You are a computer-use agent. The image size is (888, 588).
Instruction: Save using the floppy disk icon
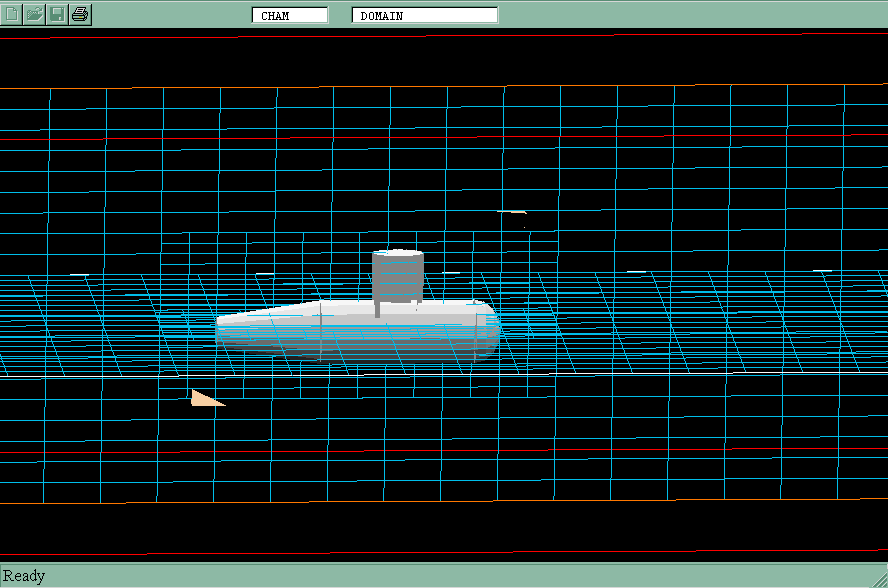click(x=57, y=14)
